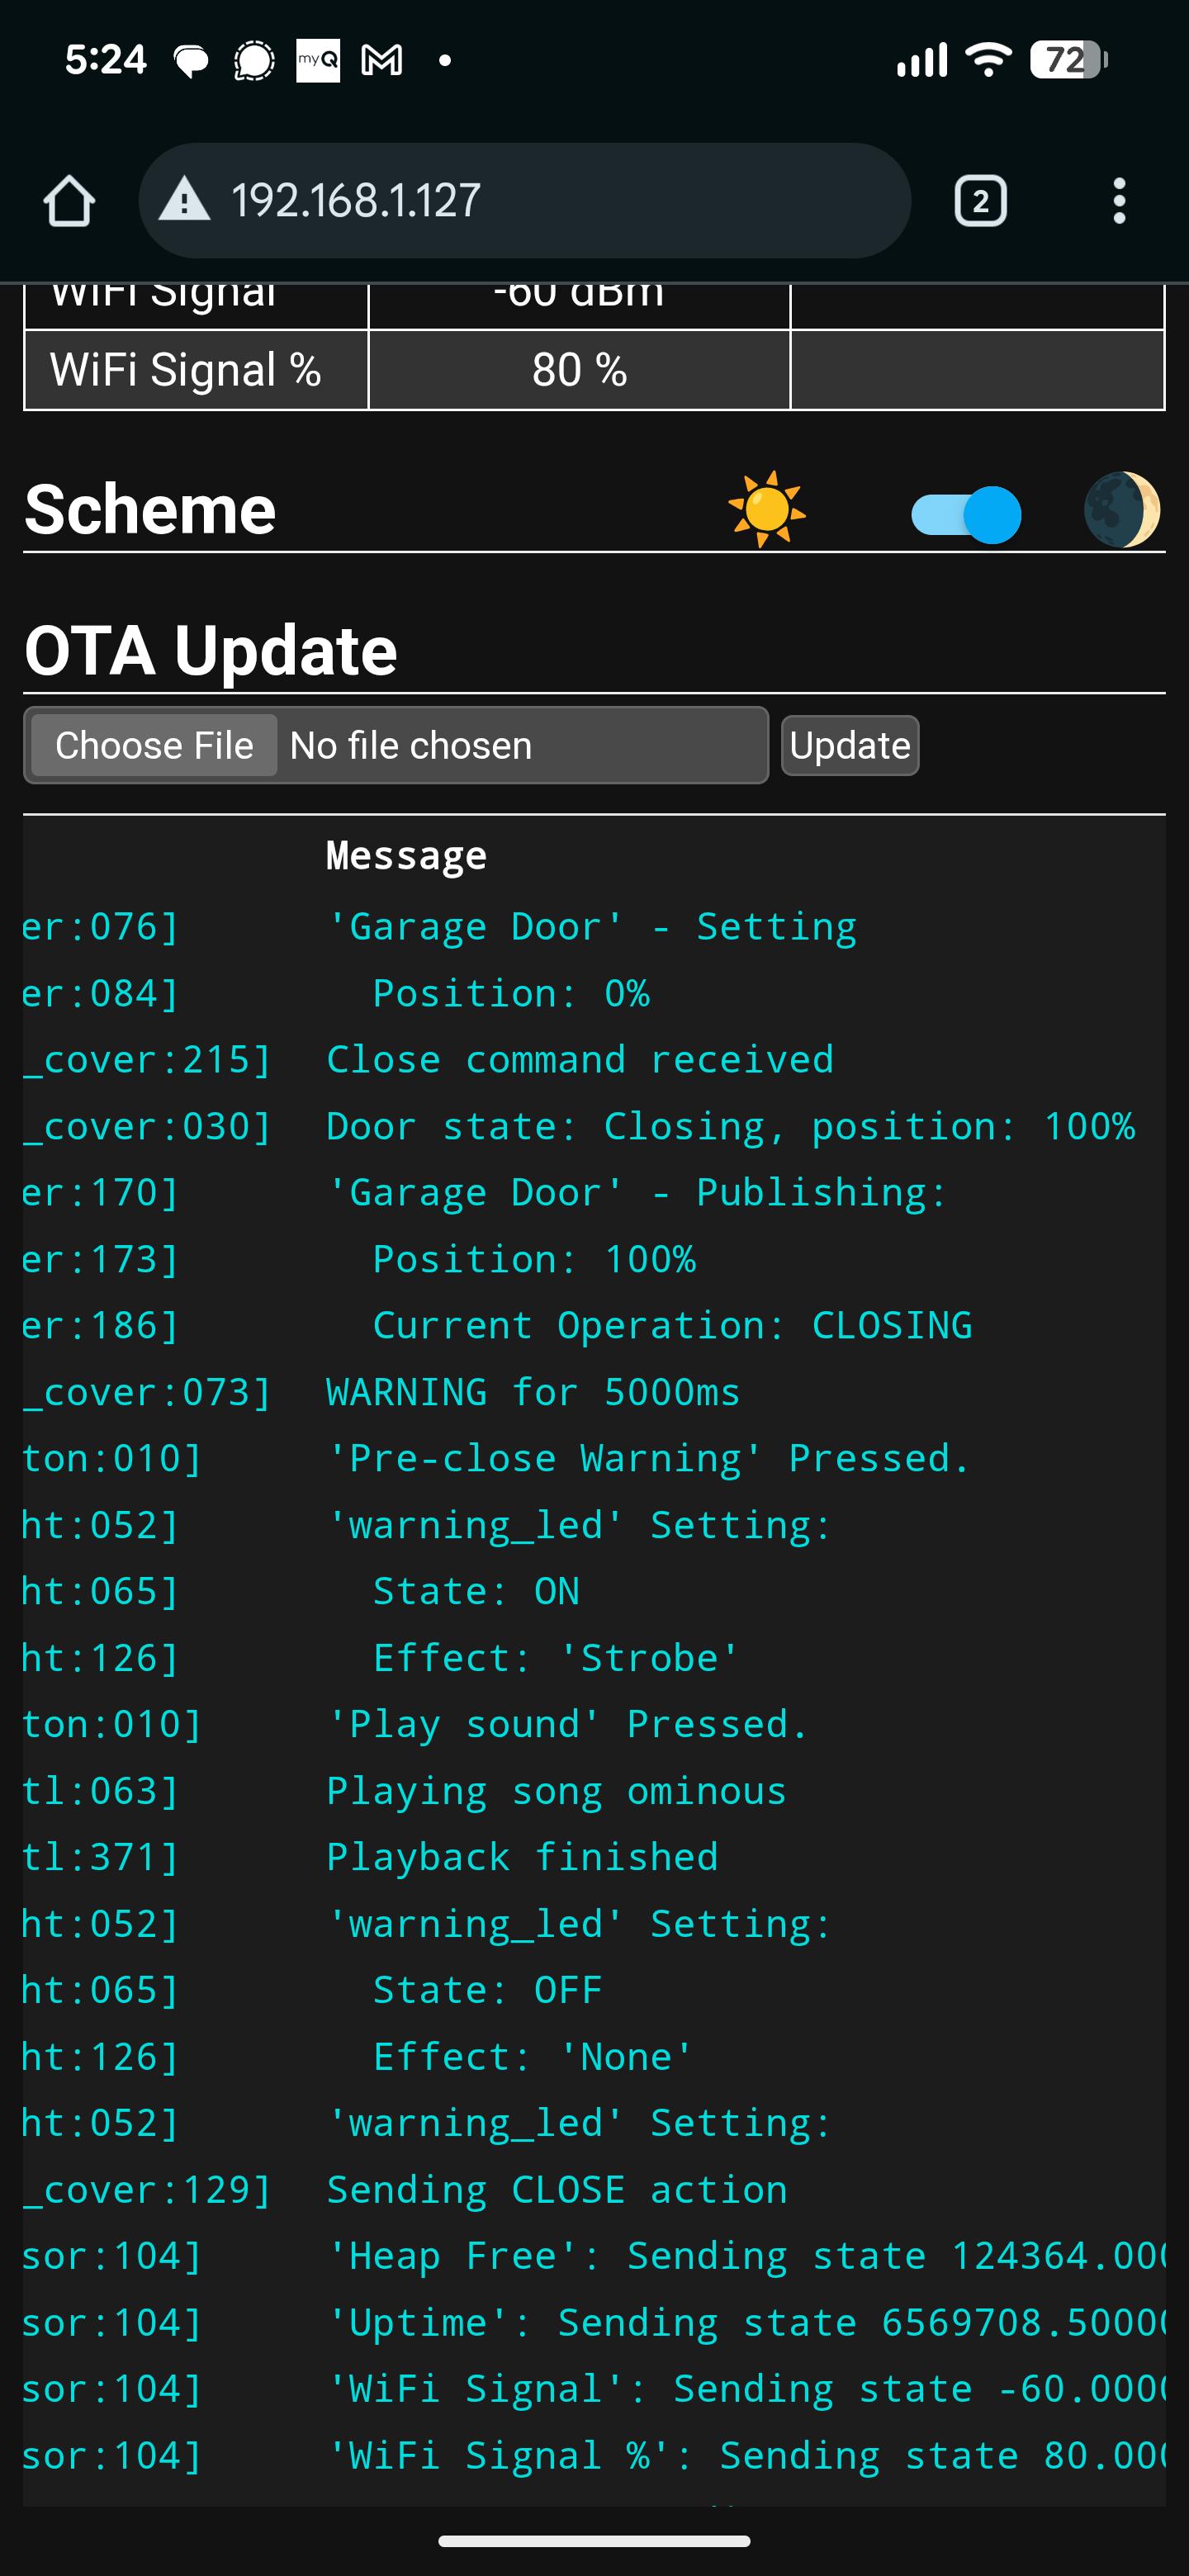Open the tab switcher showing 2 tabs
The width and height of the screenshot is (1189, 2576).
[x=980, y=201]
